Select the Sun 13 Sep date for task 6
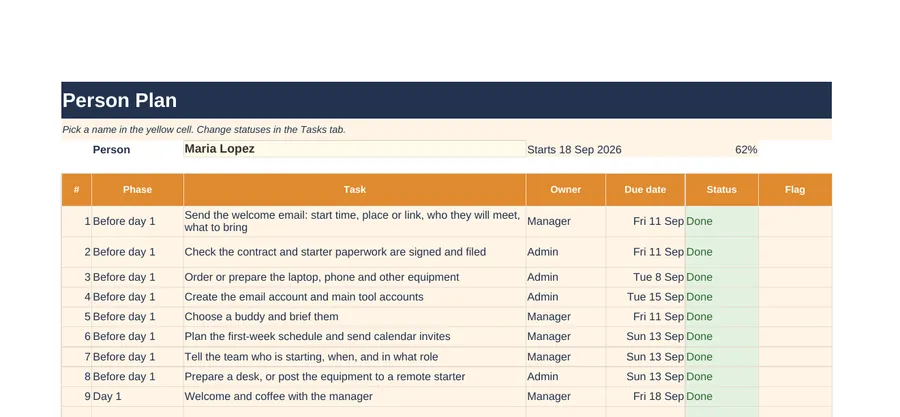Viewport: 900px width, 417px height. click(645, 337)
